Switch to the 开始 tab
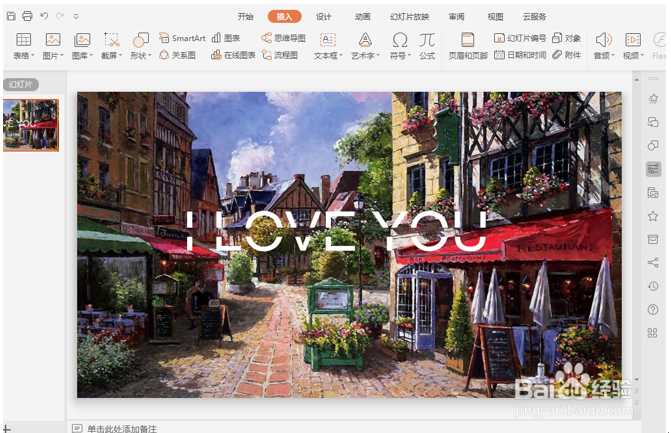Screen dimensions: 671x433 tap(245, 17)
